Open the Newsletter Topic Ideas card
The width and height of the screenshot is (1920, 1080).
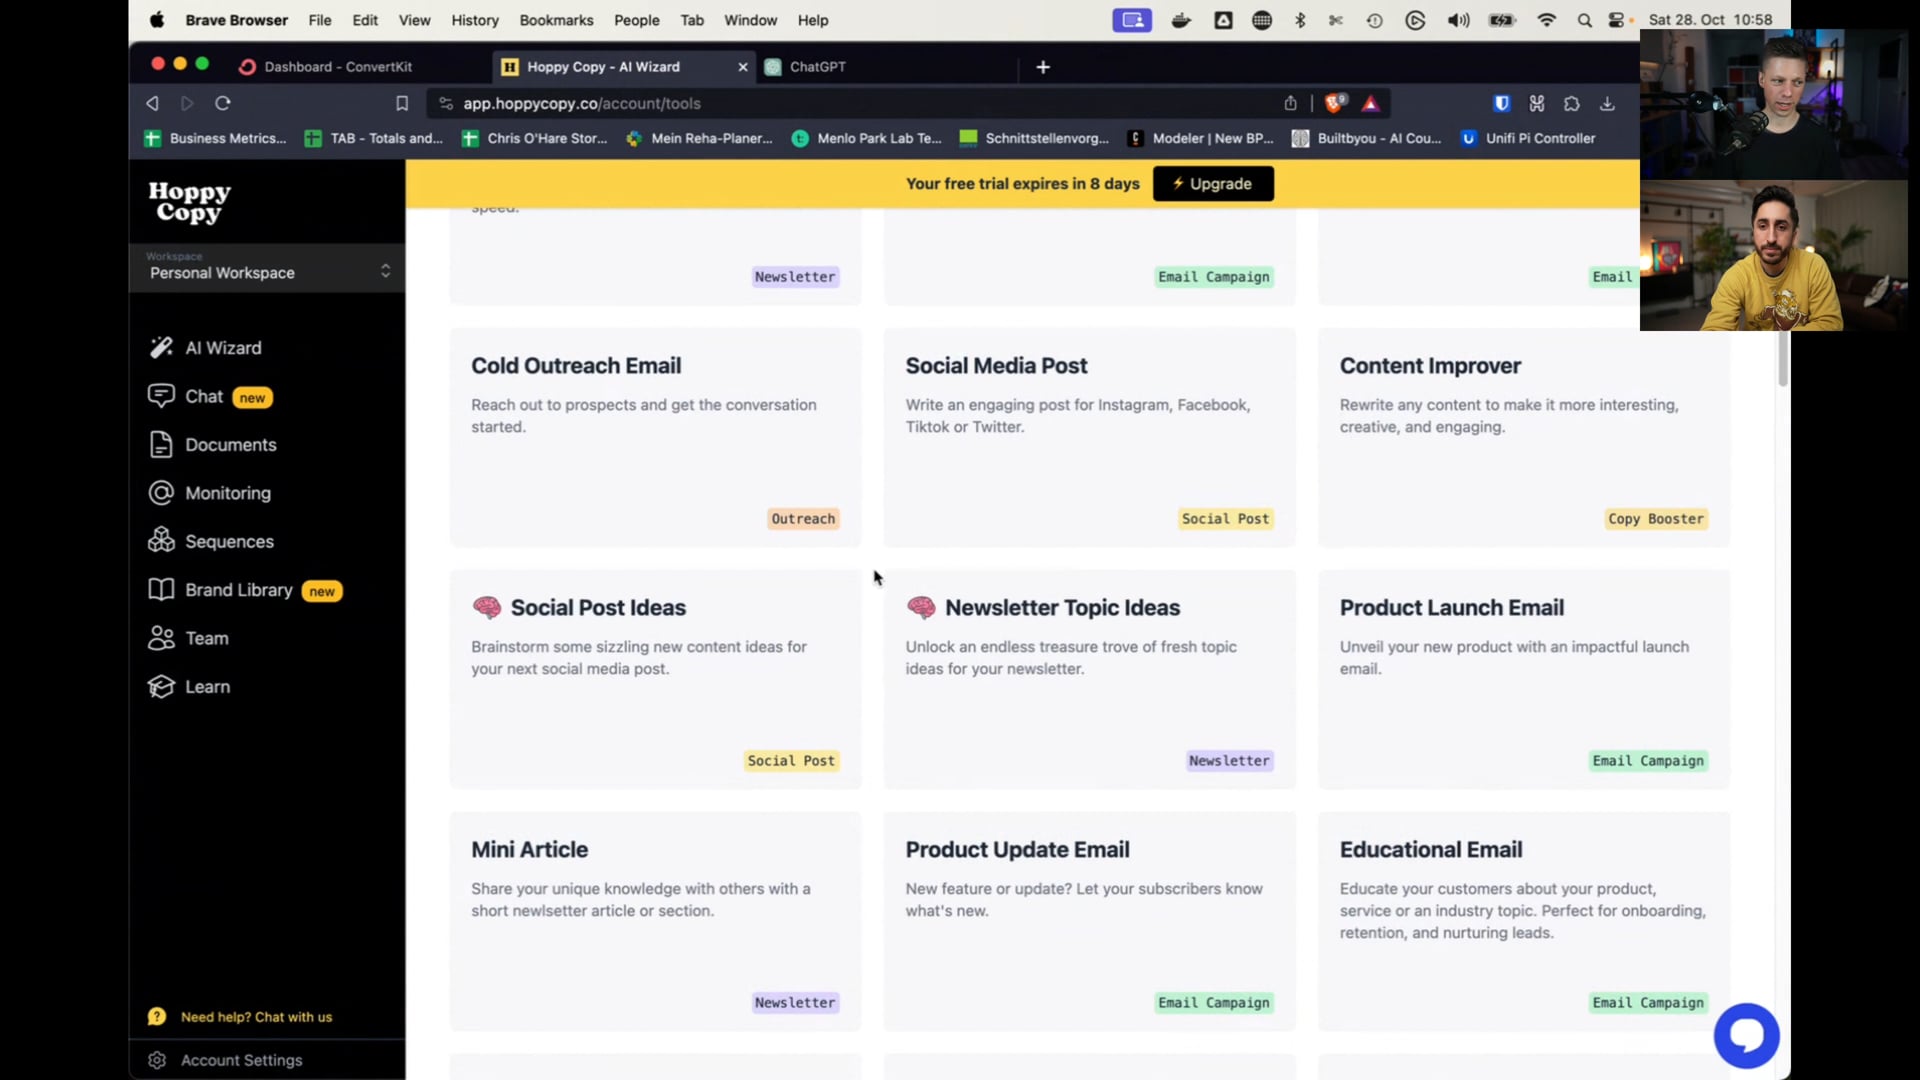pyautogui.click(x=1089, y=679)
